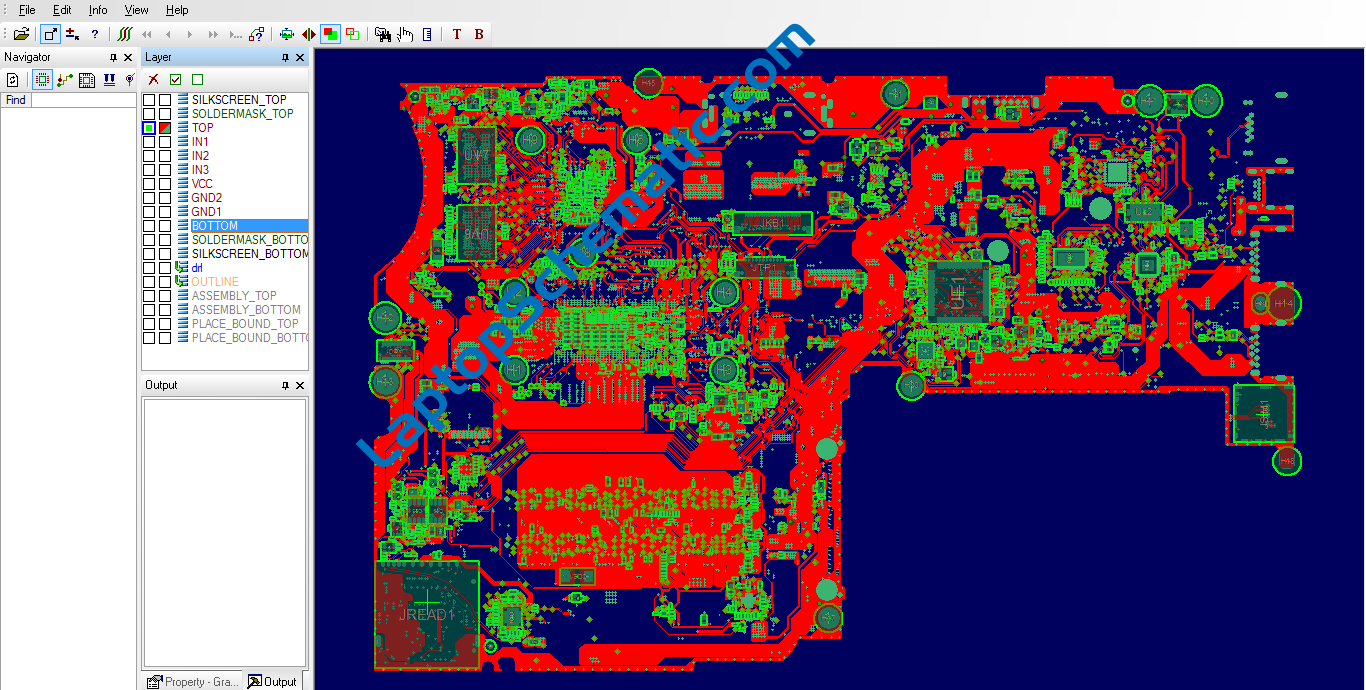Click the JREAD1 component on the board
The width and height of the screenshot is (1366, 690).
click(x=427, y=615)
